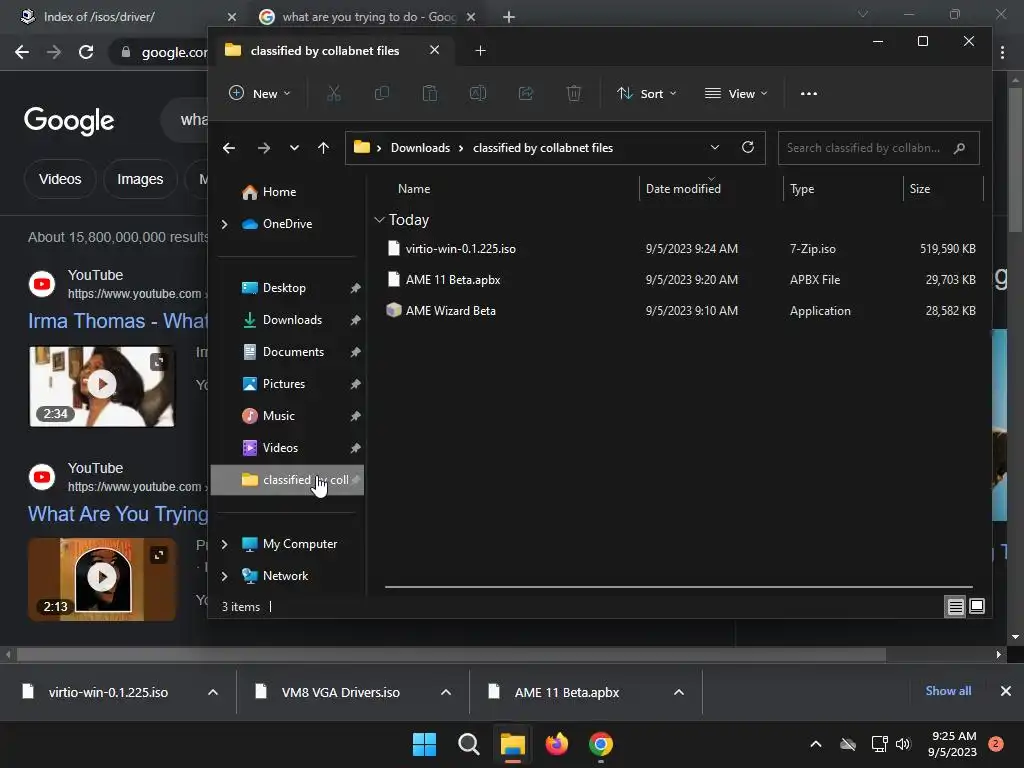The width and height of the screenshot is (1024, 768).
Task: Expand OneDrive in navigation pane
Action: tap(225, 224)
